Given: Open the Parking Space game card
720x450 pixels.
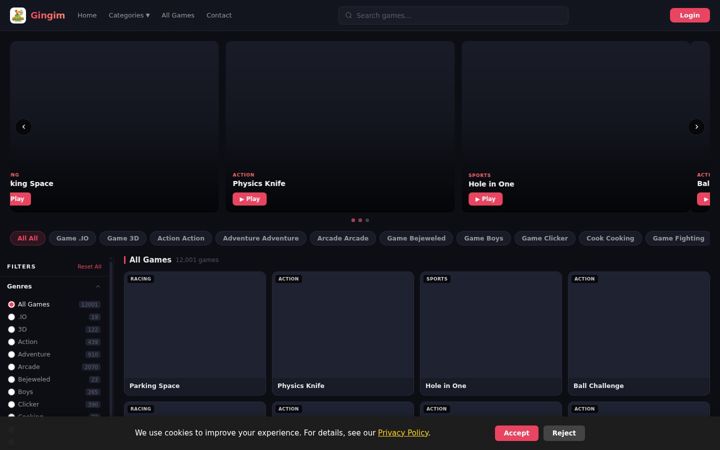Looking at the screenshot, I should click(195, 333).
